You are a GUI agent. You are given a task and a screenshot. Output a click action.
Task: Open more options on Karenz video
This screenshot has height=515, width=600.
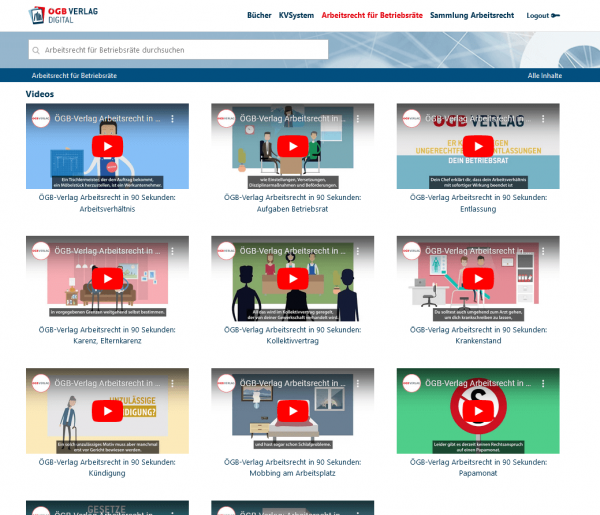[x=173, y=251]
